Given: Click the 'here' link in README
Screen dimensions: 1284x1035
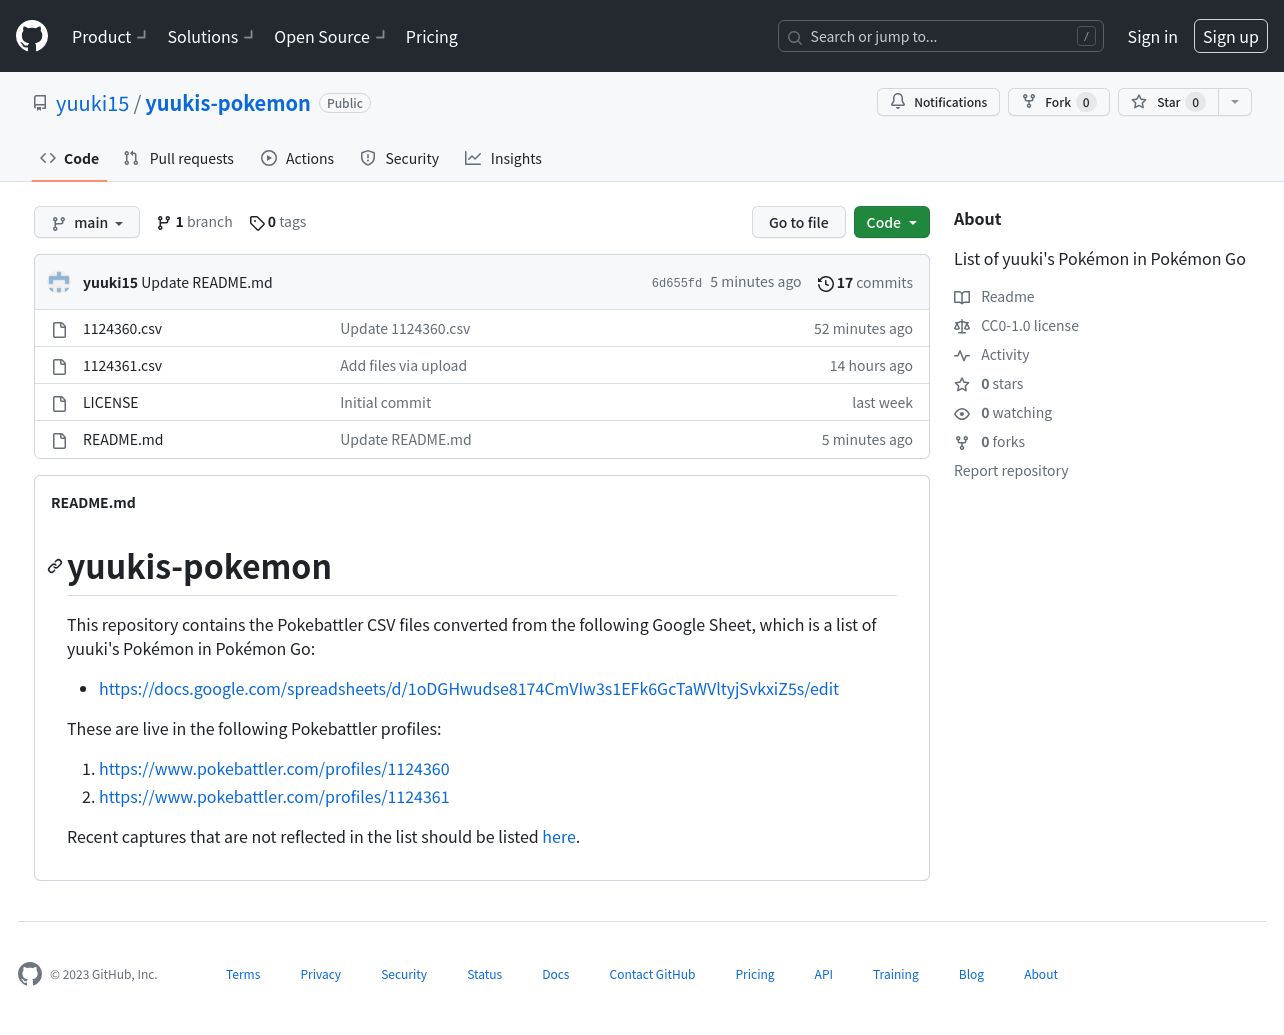Looking at the screenshot, I should tap(559, 837).
